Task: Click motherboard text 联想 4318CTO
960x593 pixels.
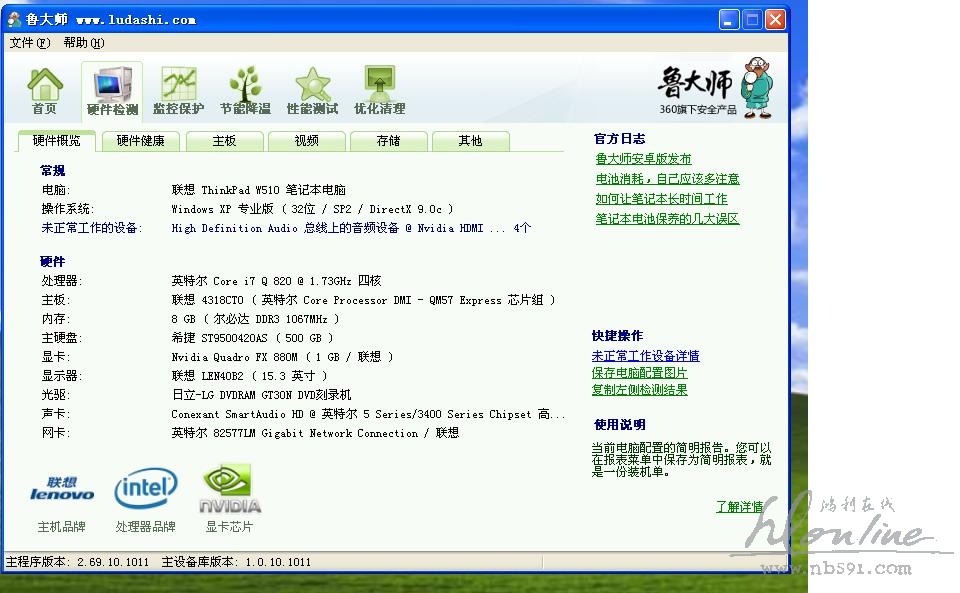Action: click(363, 300)
